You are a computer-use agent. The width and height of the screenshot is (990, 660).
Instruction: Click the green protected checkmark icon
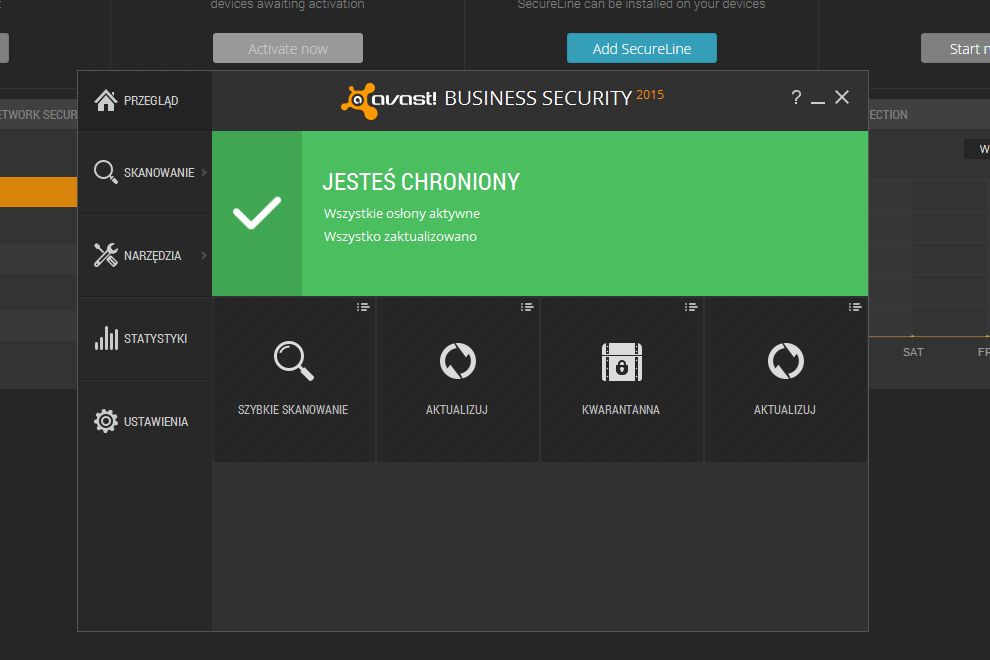[x=257, y=213]
